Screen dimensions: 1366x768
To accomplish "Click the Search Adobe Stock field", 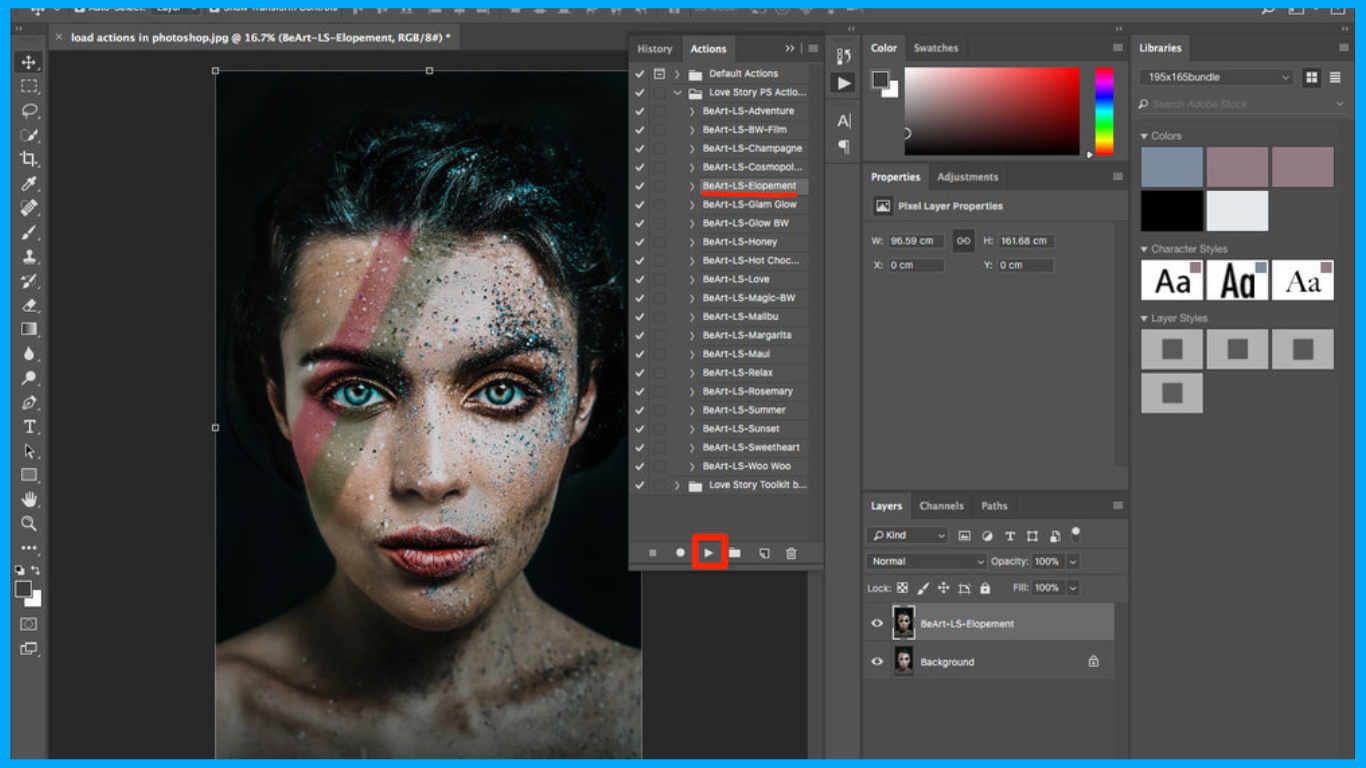I will [1243, 104].
